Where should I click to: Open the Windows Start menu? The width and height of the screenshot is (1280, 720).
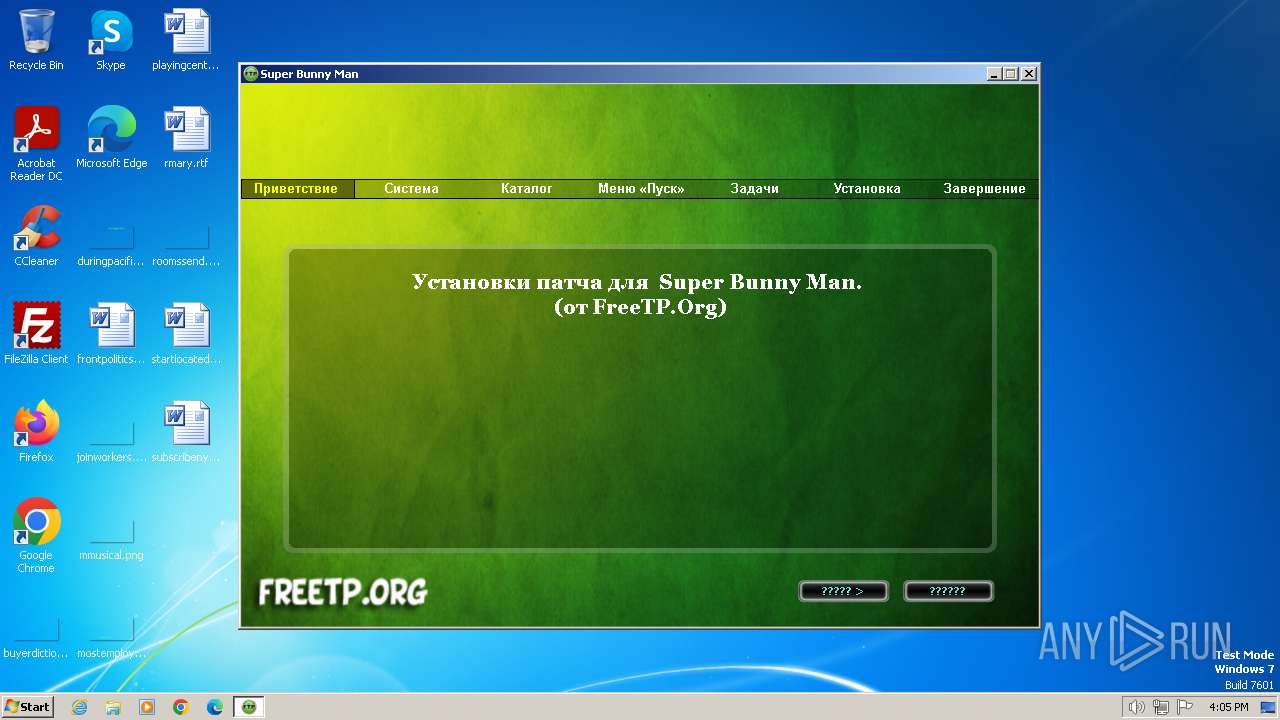coord(28,707)
